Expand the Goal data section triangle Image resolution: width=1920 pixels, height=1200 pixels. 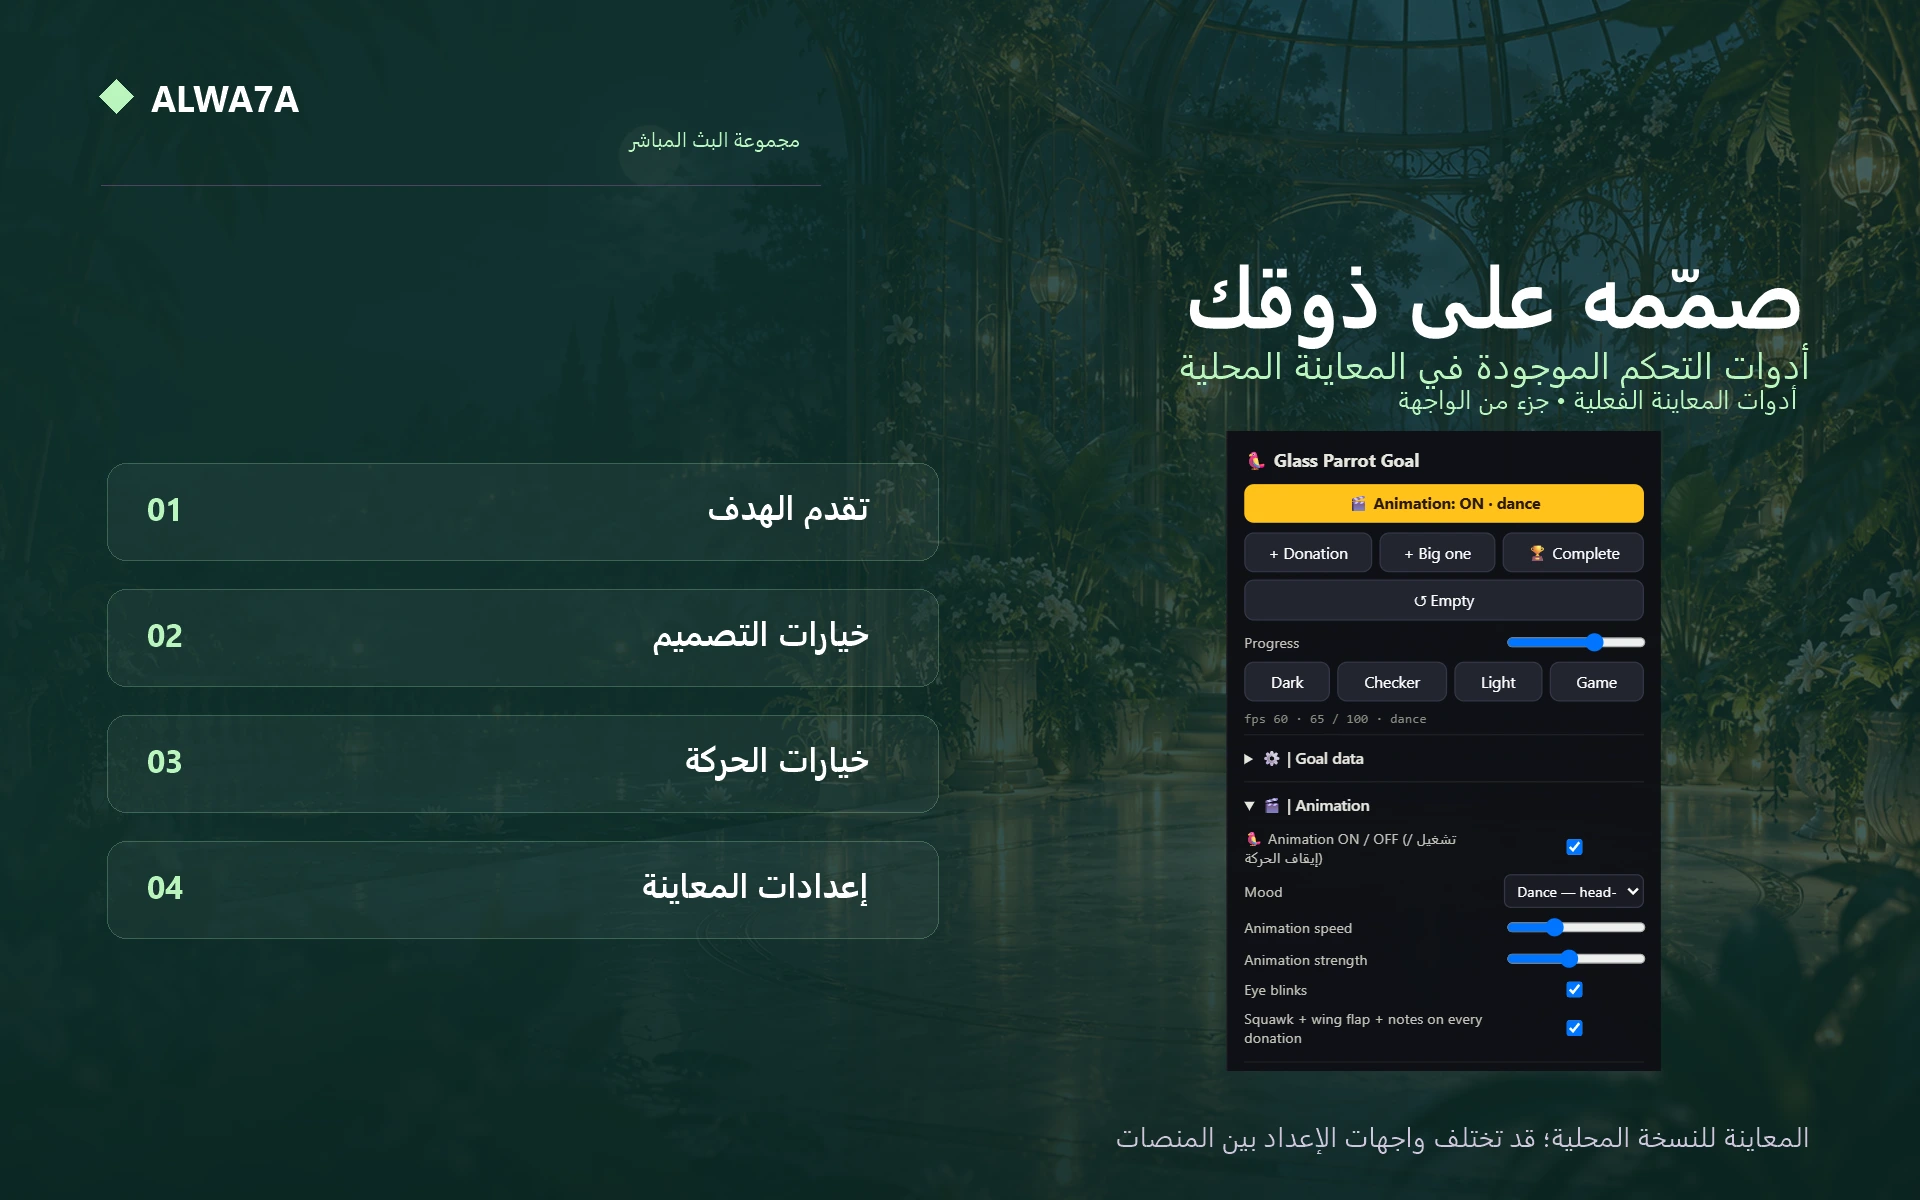click(1249, 759)
